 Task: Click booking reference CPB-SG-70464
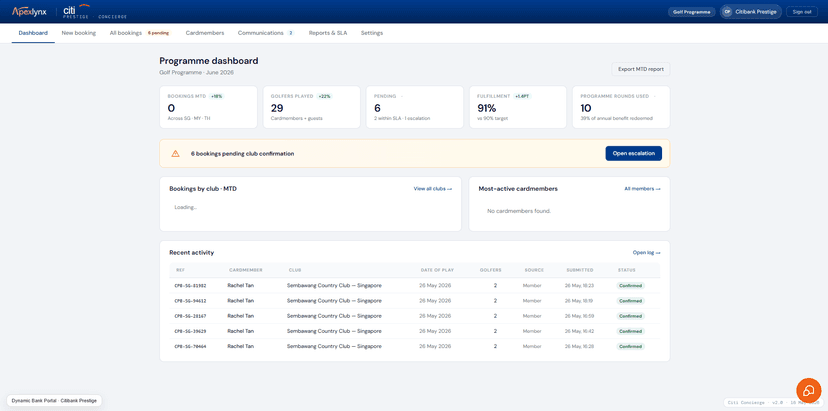(x=190, y=347)
